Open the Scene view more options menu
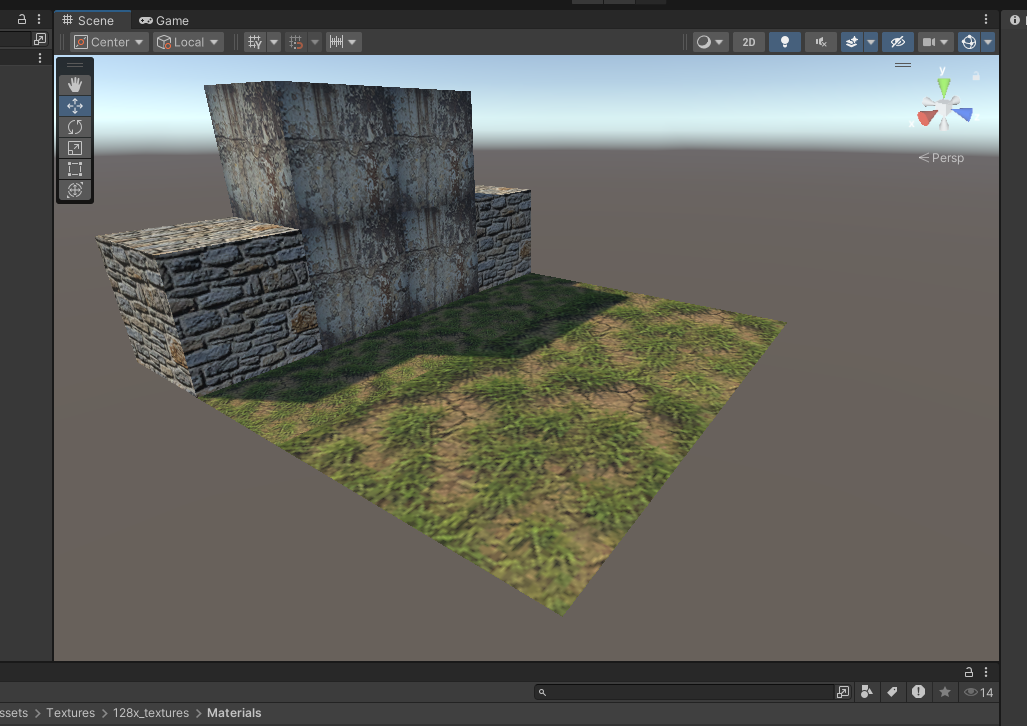This screenshot has width=1027, height=726. click(x=986, y=20)
